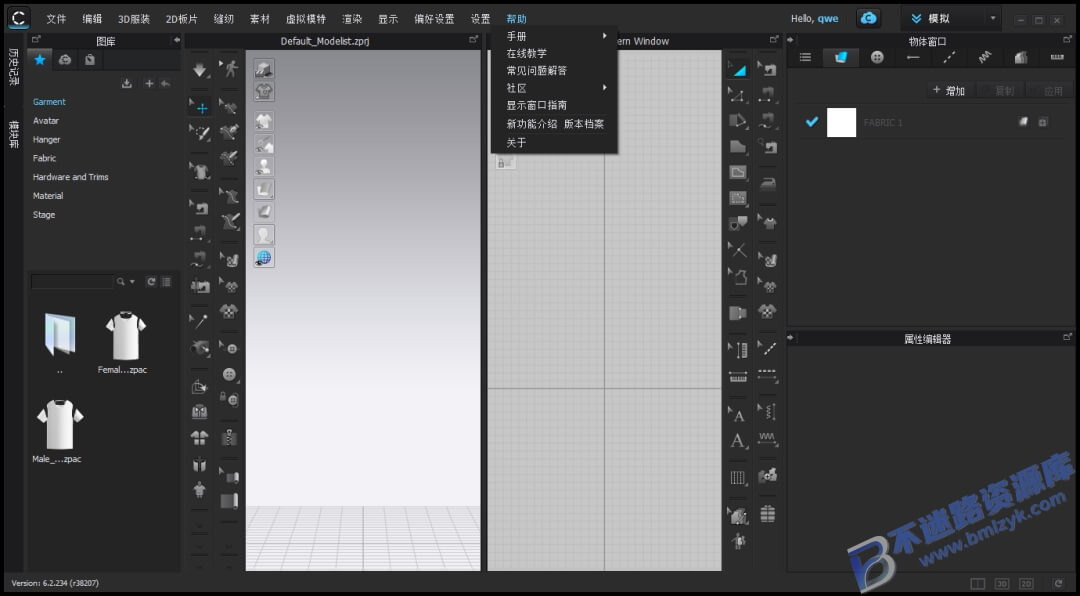The width and height of the screenshot is (1080, 596).
Task: Click the library search input field
Action: pyautogui.click(x=72, y=281)
